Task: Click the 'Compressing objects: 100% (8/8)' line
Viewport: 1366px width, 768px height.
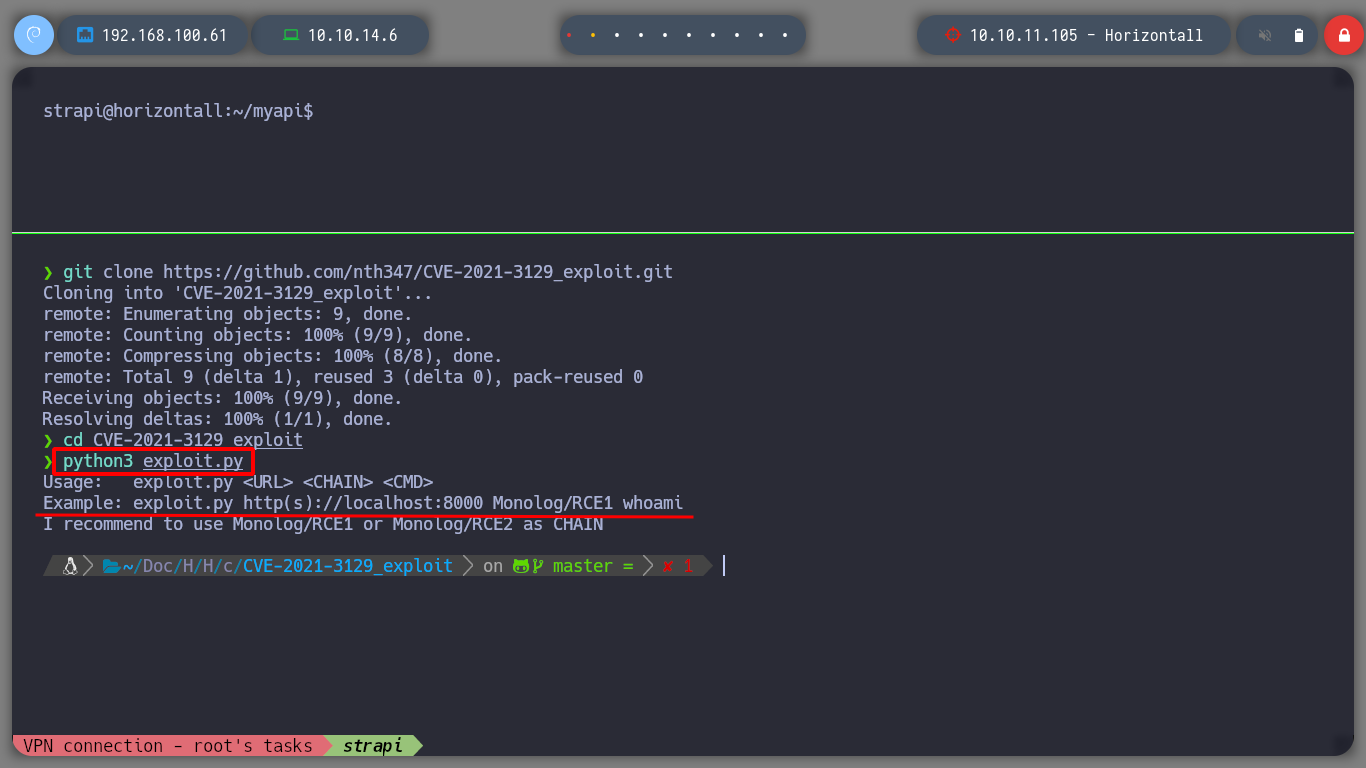Action: click(273, 356)
